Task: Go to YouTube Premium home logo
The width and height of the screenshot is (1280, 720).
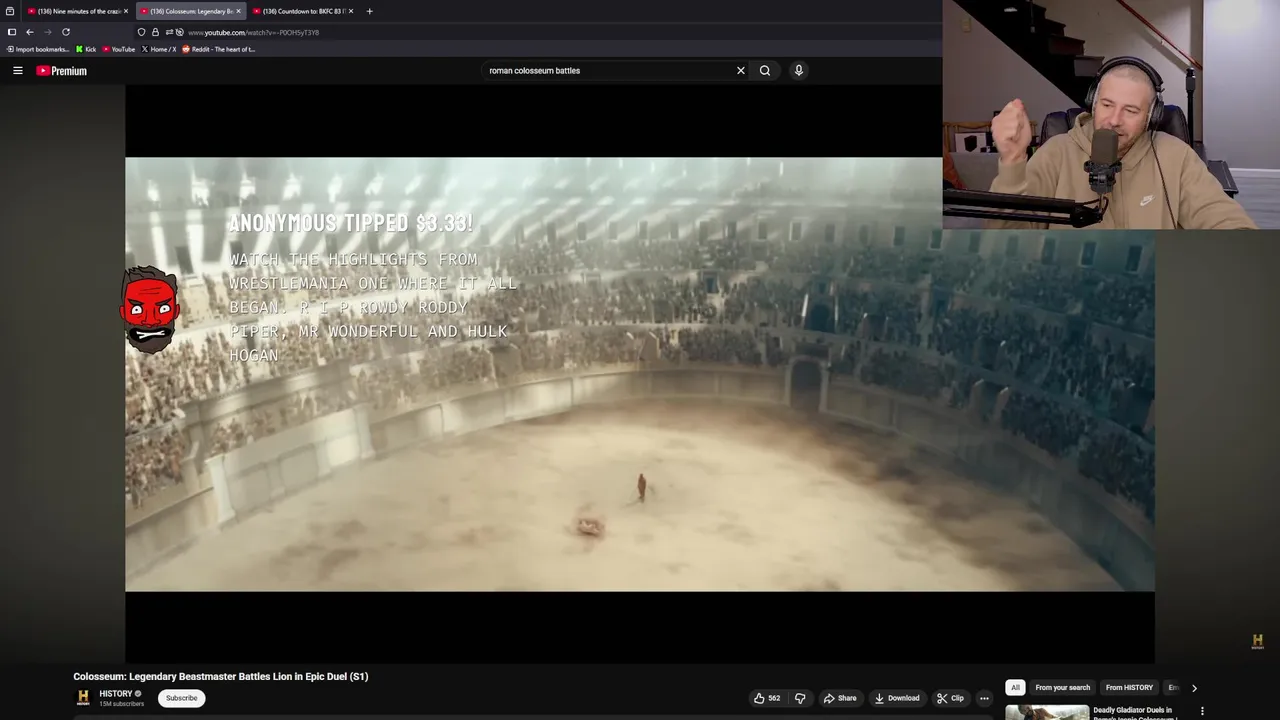Action: click(62, 71)
